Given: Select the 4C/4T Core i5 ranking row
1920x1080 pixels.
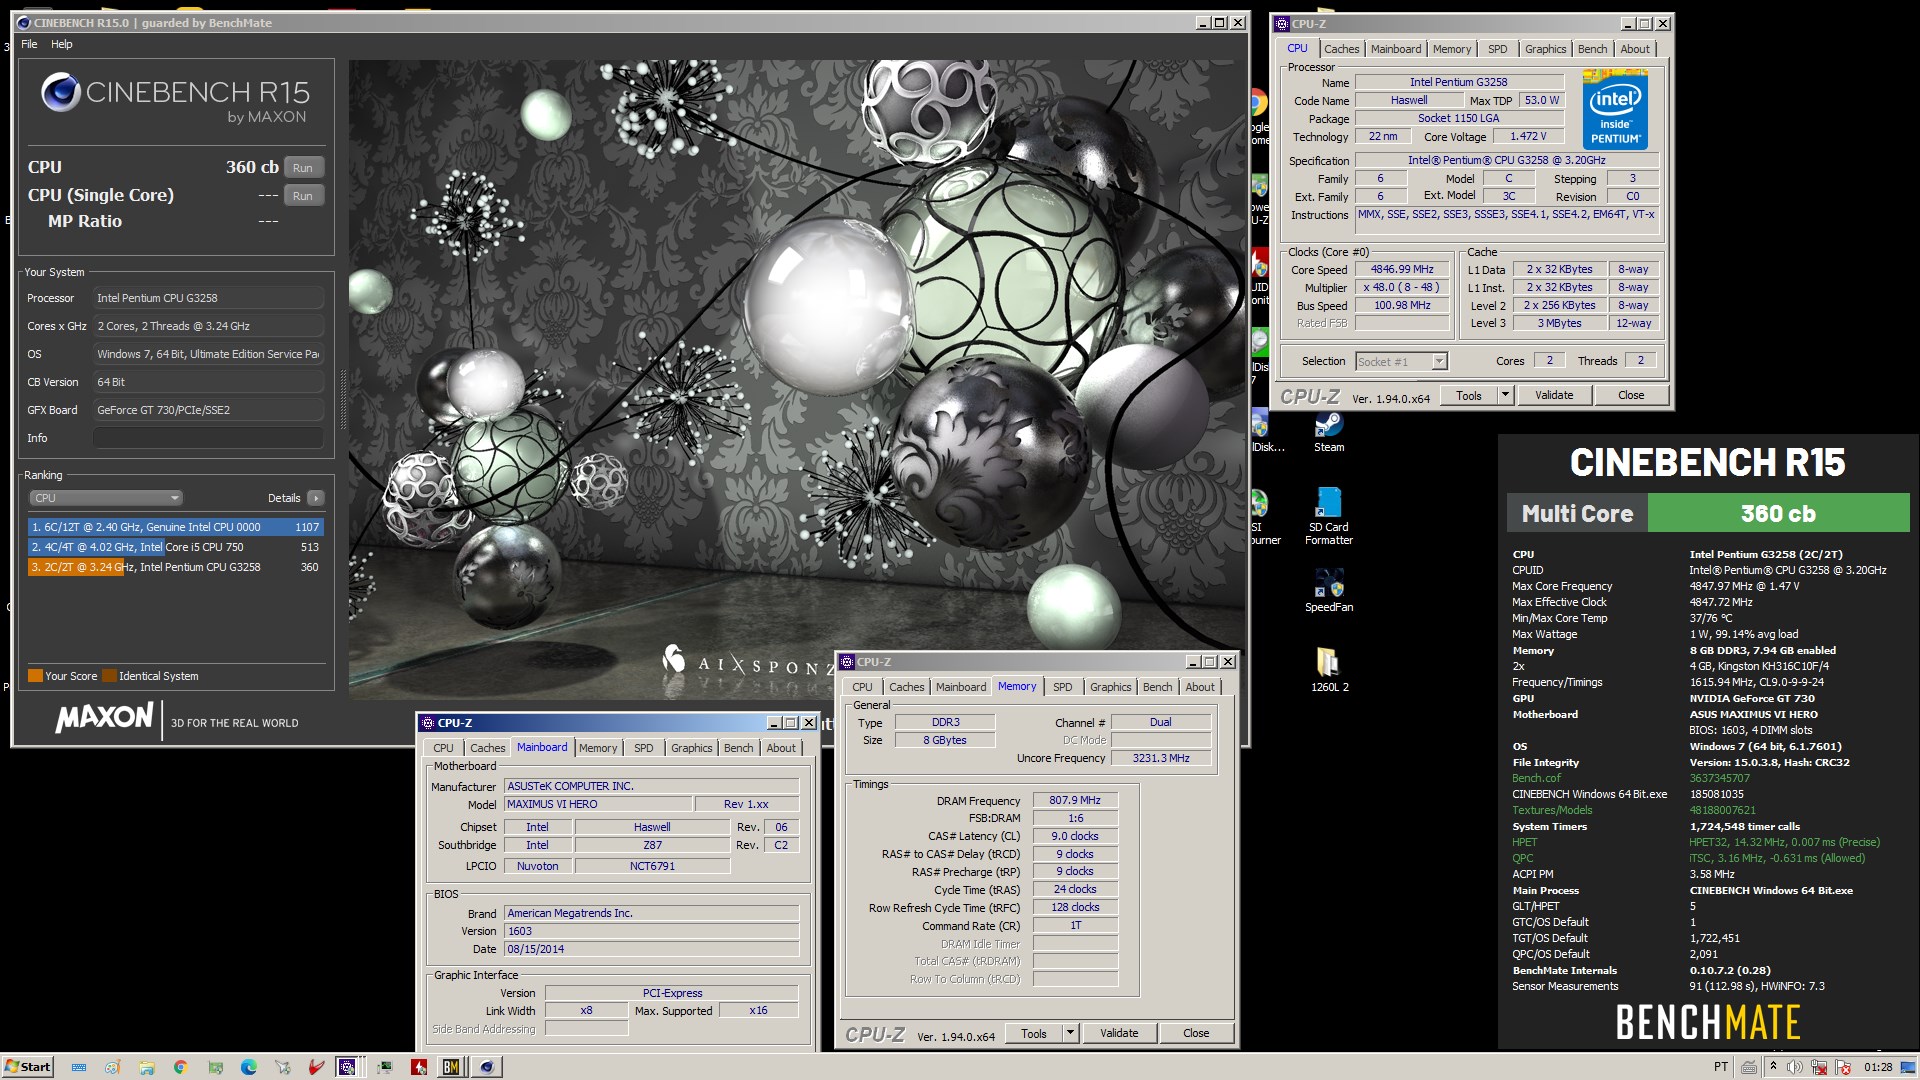Looking at the screenshot, I should click(175, 547).
